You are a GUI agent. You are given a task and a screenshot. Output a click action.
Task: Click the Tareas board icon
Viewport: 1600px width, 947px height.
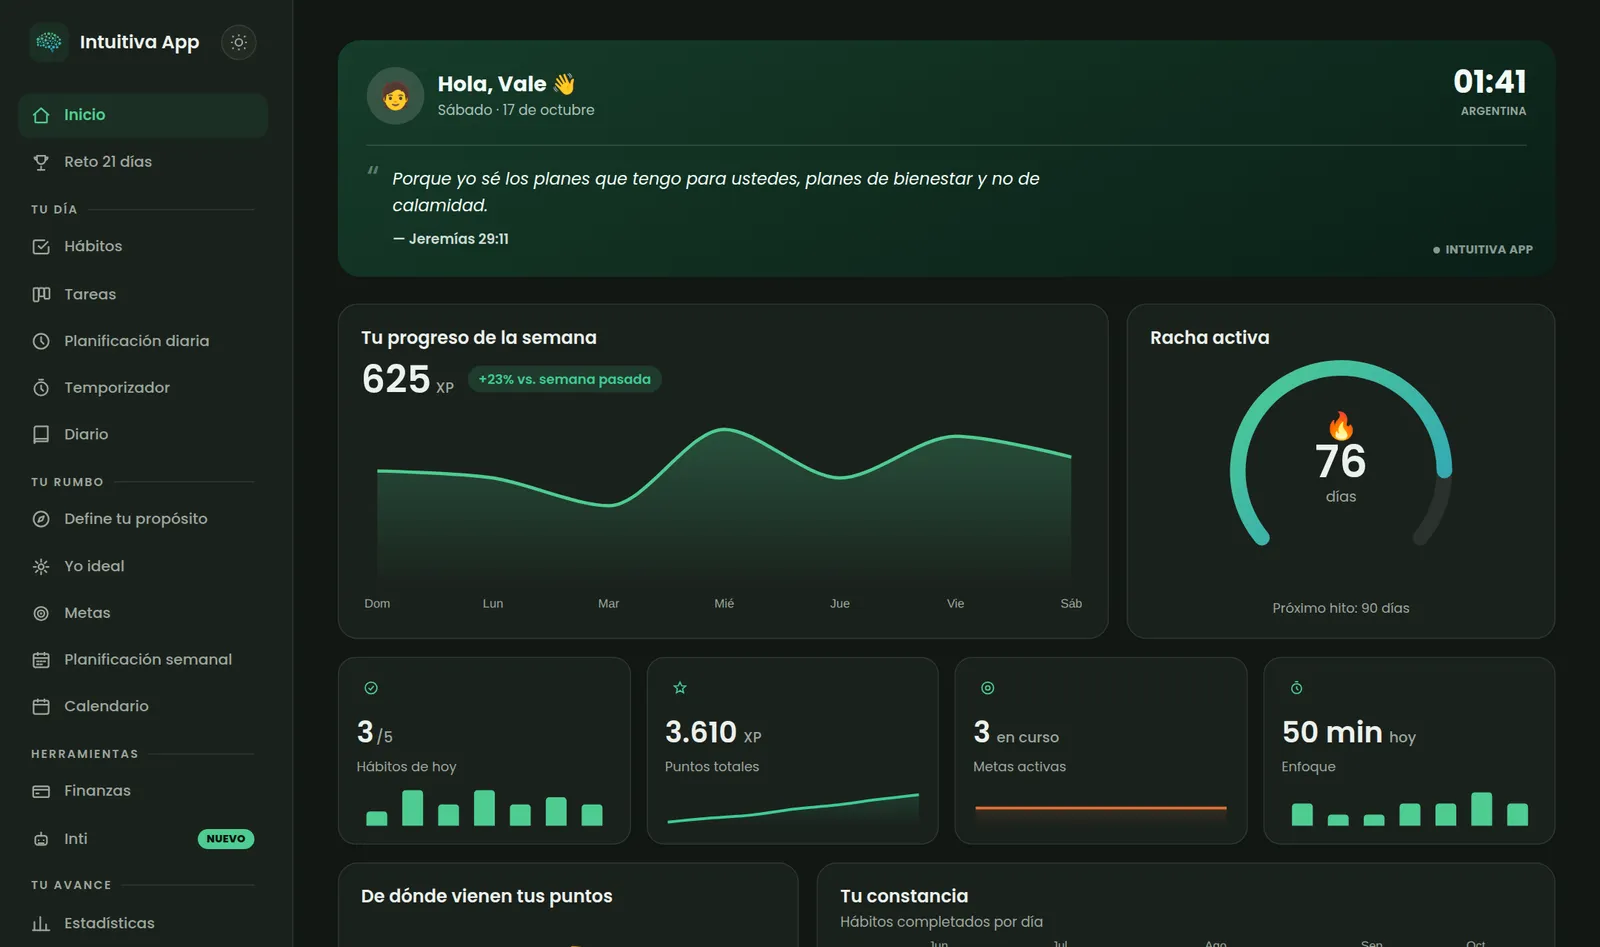[41, 294]
